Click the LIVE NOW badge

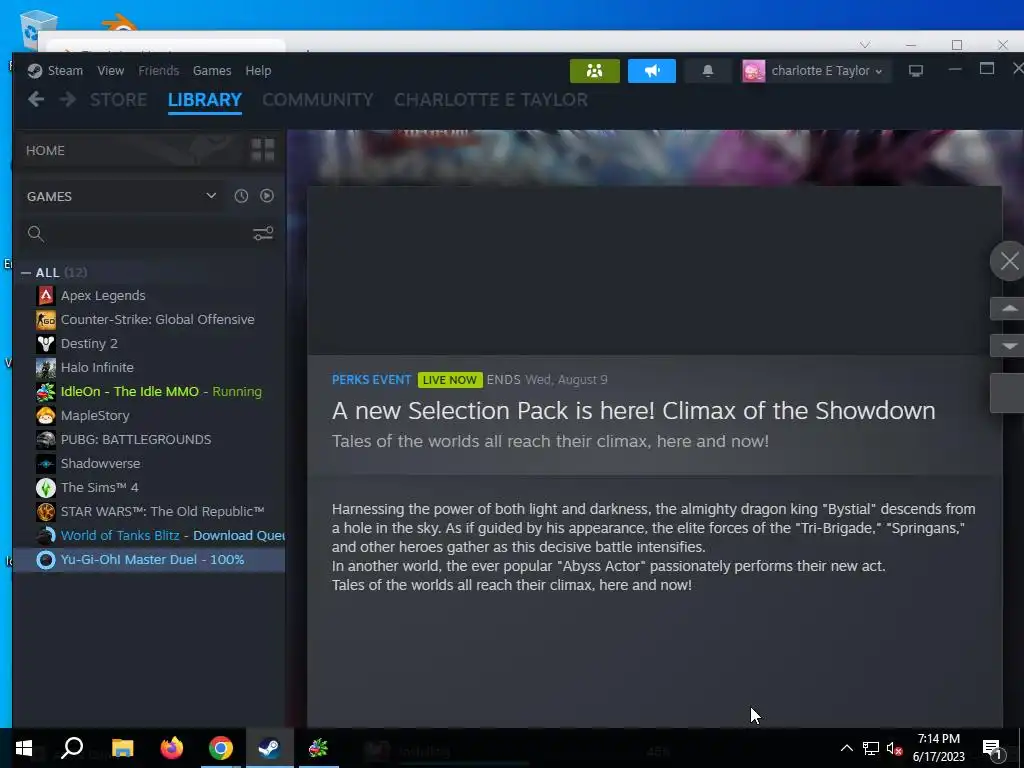pyautogui.click(x=450, y=380)
